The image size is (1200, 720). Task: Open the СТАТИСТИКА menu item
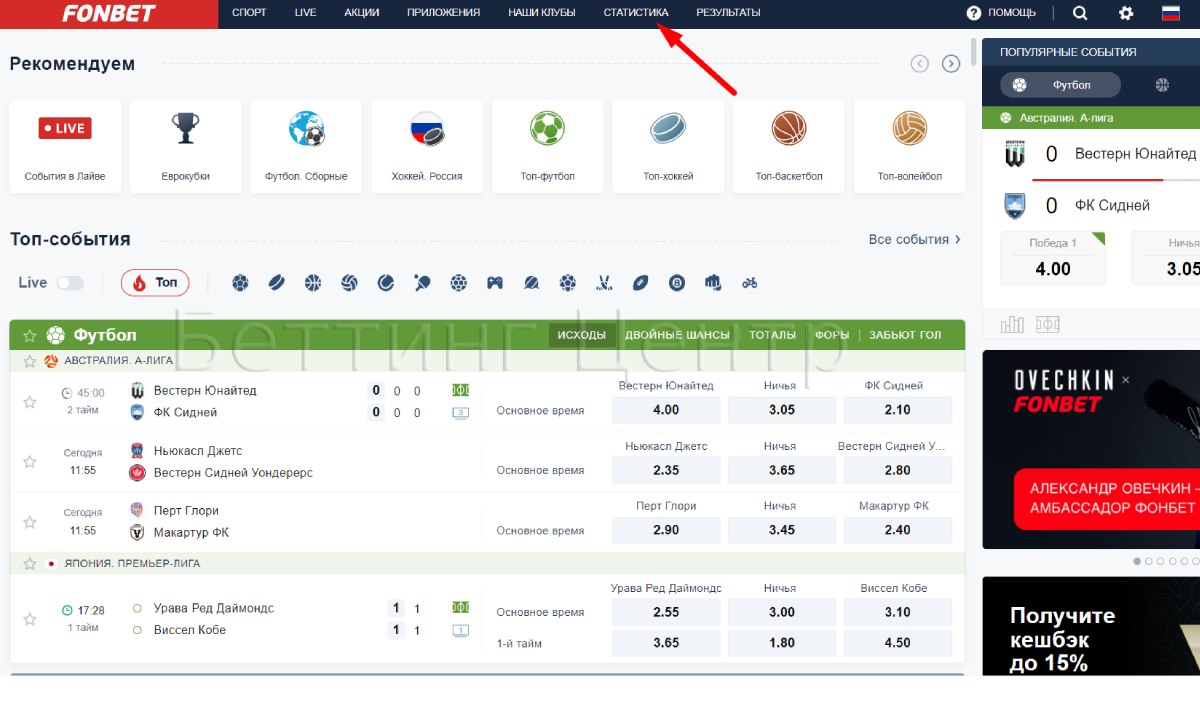tap(636, 13)
